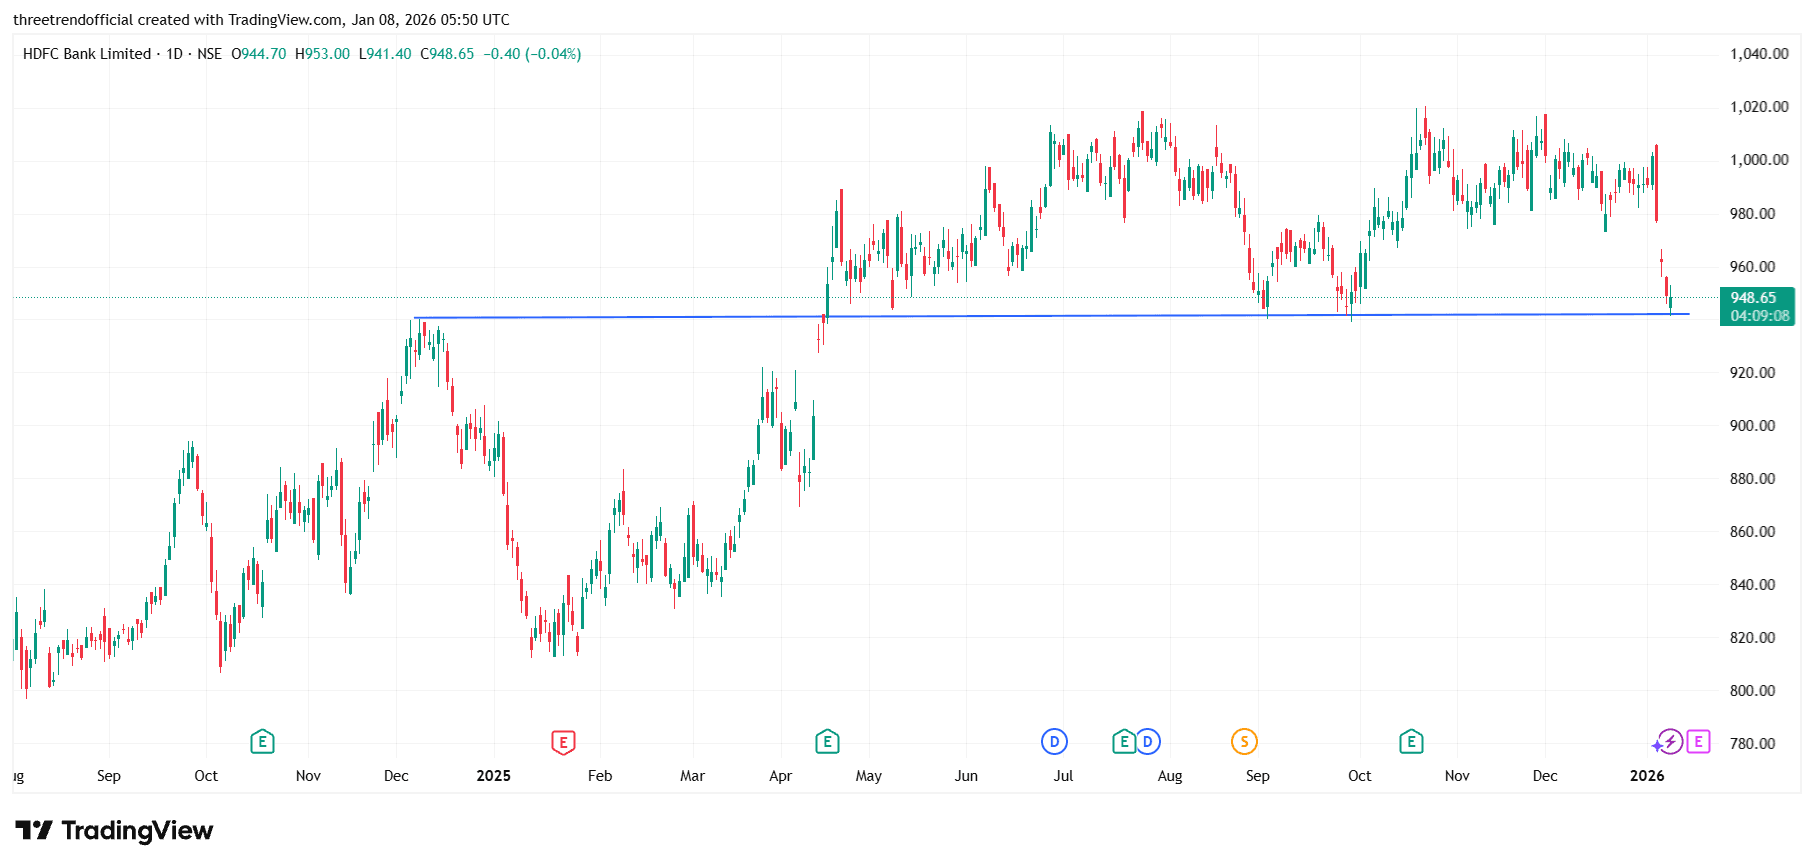Click the 980.00 price axis label
The height and width of the screenshot is (868, 1814).
tap(1753, 214)
